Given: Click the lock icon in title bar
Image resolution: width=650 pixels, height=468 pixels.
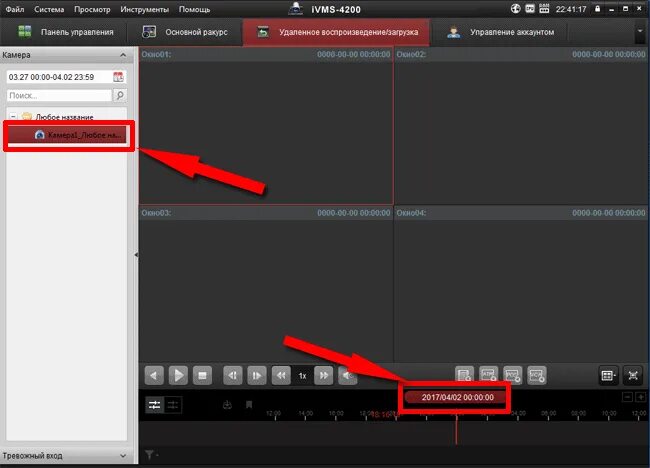Looking at the screenshot, I should (597, 9).
